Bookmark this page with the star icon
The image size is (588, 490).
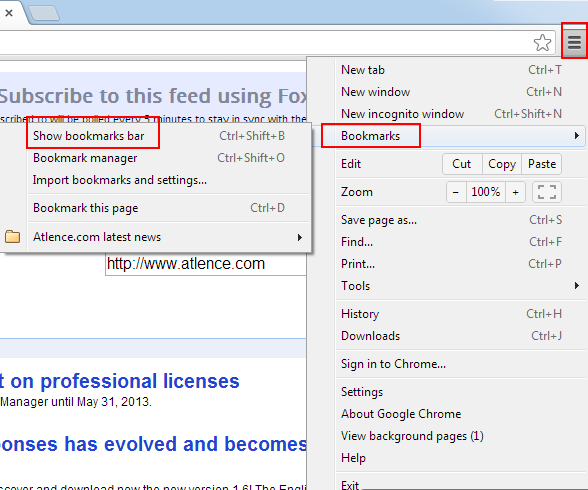542,42
